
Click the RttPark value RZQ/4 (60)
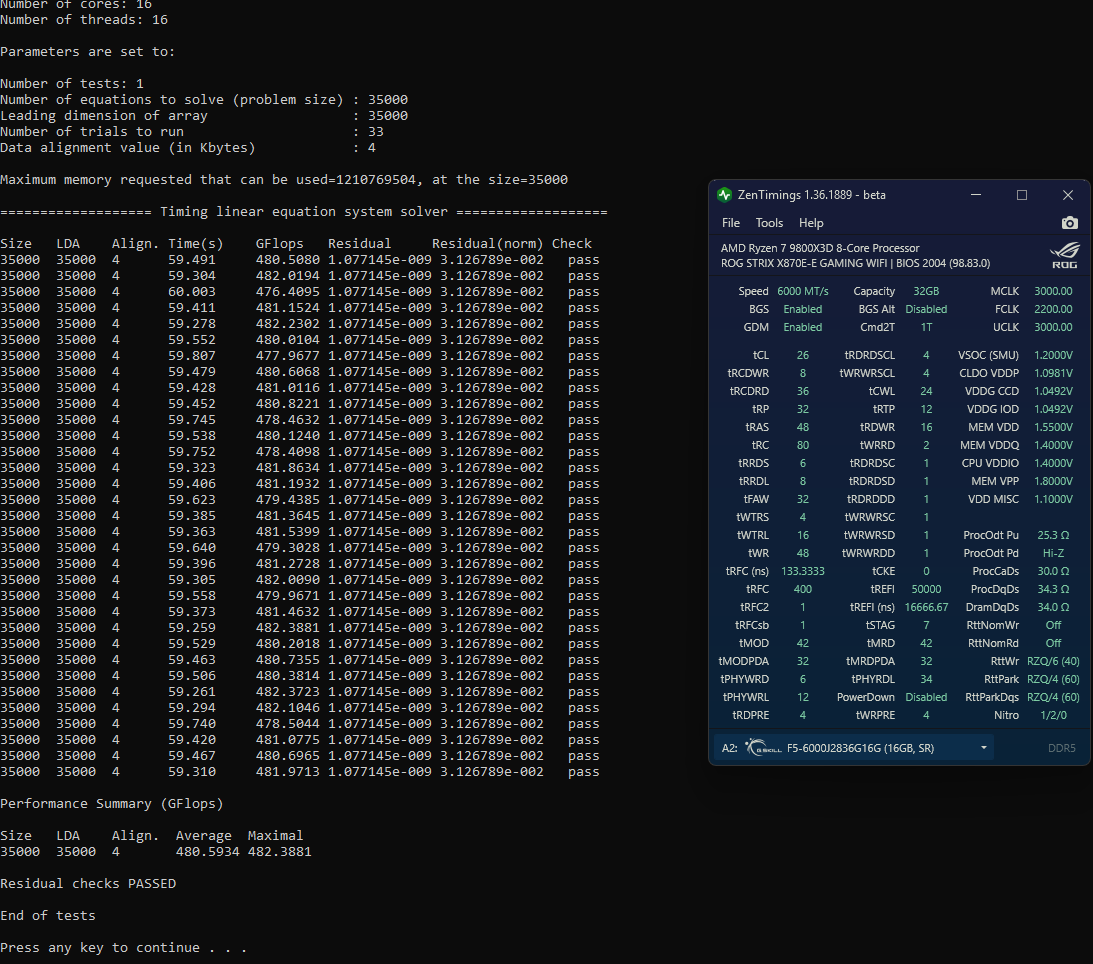click(1053, 680)
